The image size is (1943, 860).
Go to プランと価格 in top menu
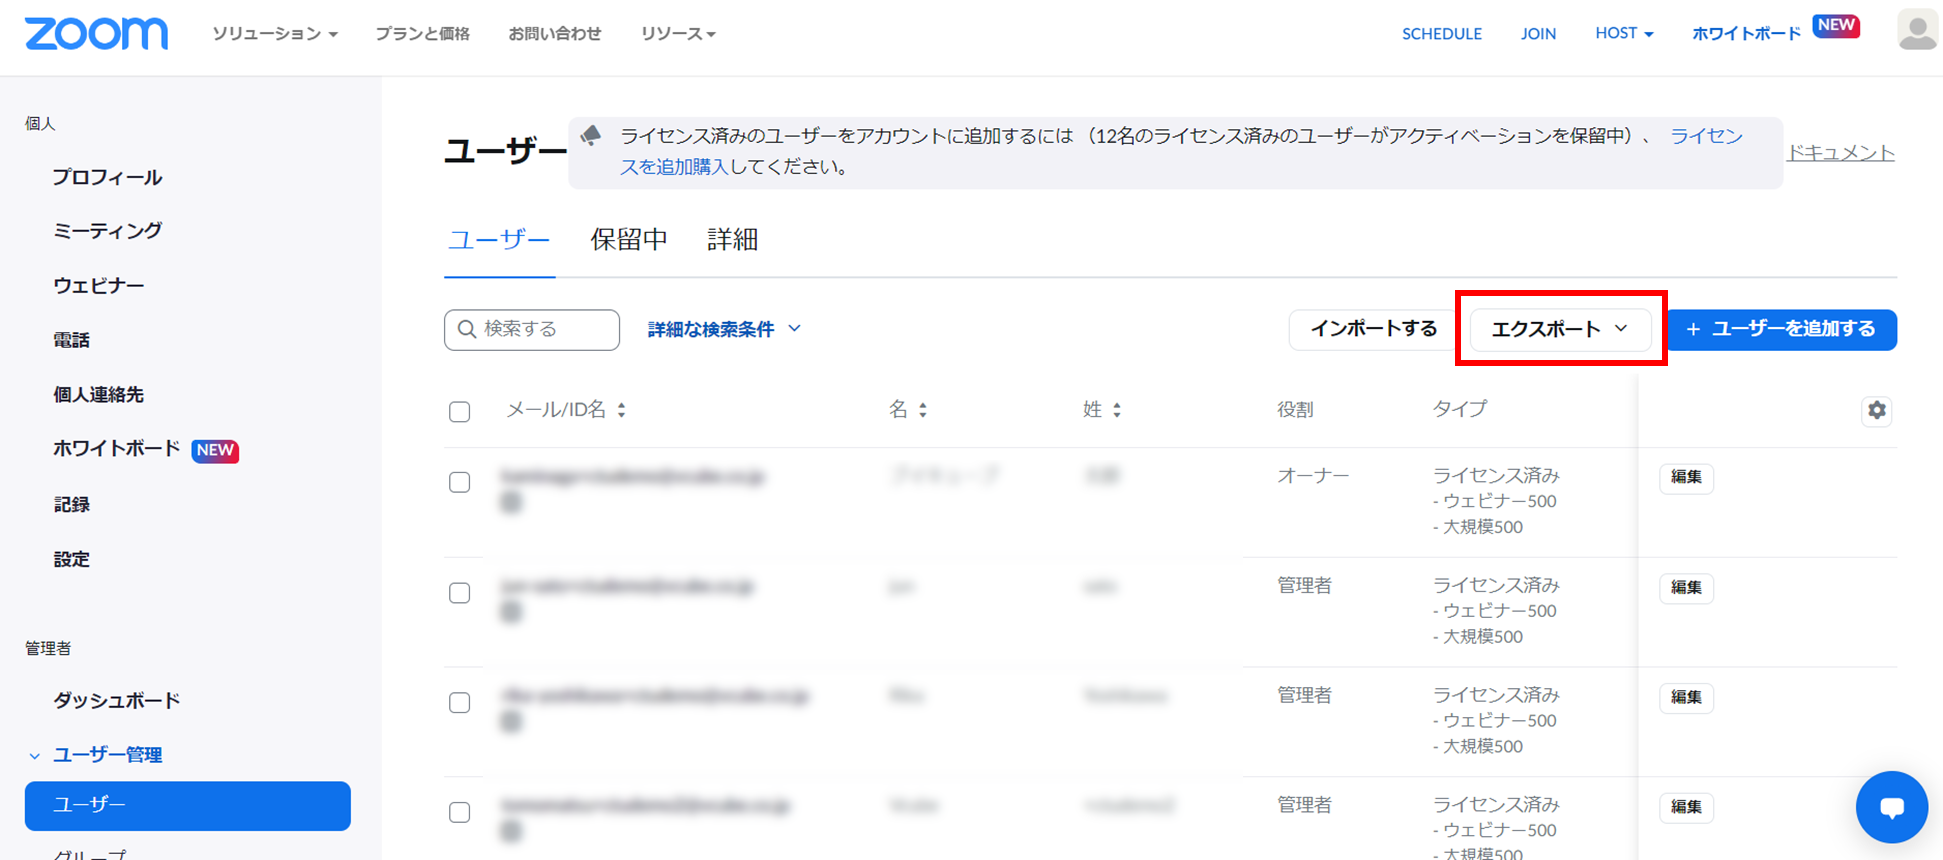[x=423, y=34]
